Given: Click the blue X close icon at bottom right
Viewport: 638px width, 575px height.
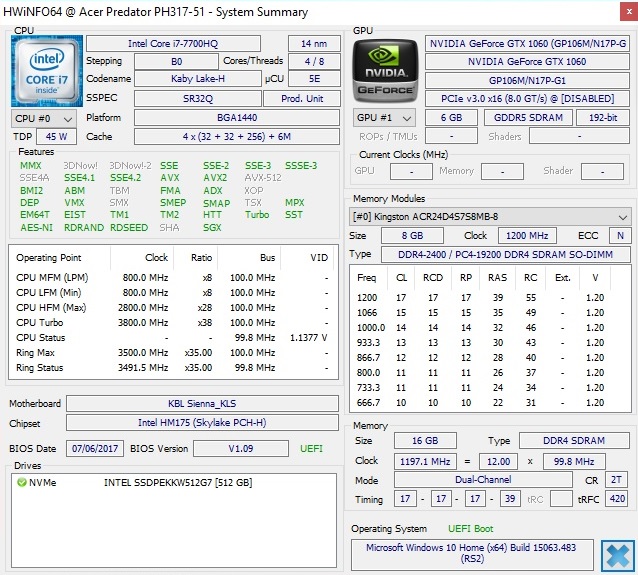Looking at the screenshot, I should [x=618, y=556].
